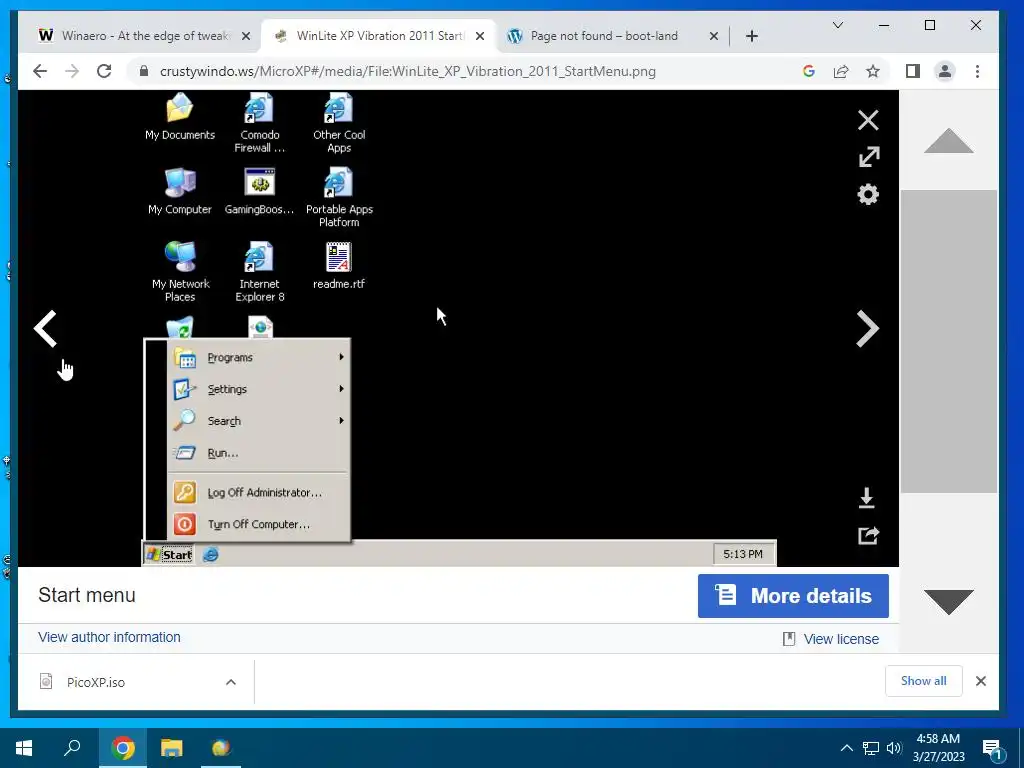Click the scroll up triangle of the page scrollbar
Image resolution: width=1024 pixels, height=768 pixels.
click(948, 141)
